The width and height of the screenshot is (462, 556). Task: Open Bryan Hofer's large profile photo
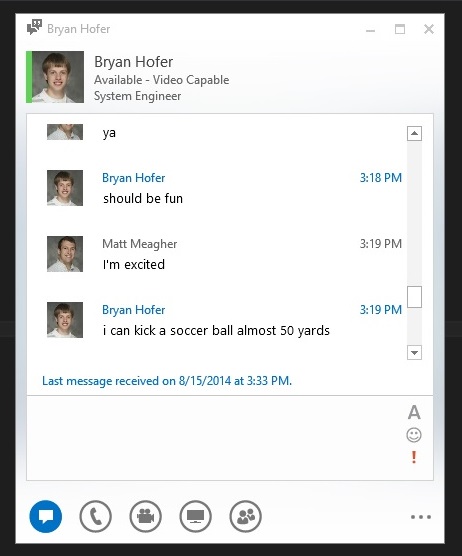(58, 77)
